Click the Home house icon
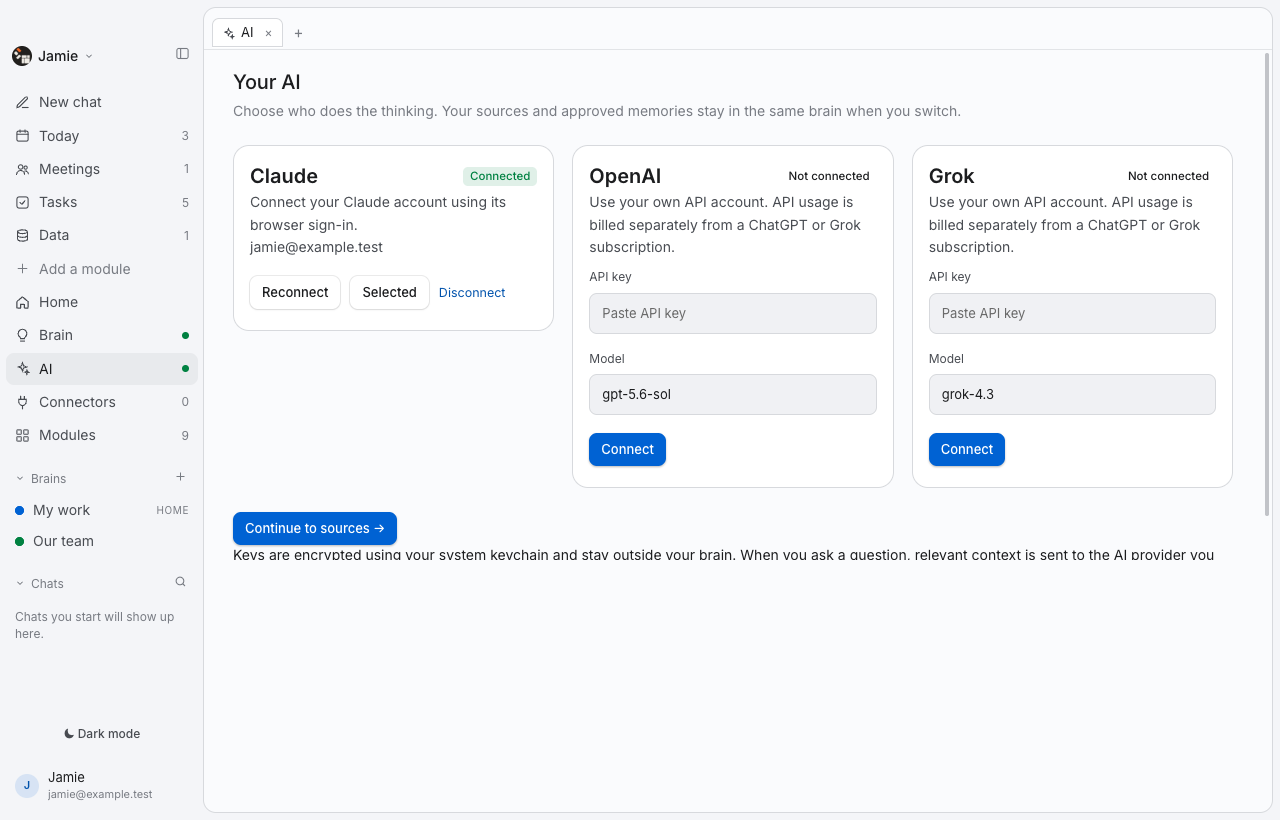The height and width of the screenshot is (820, 1280). tap(22, 302)
